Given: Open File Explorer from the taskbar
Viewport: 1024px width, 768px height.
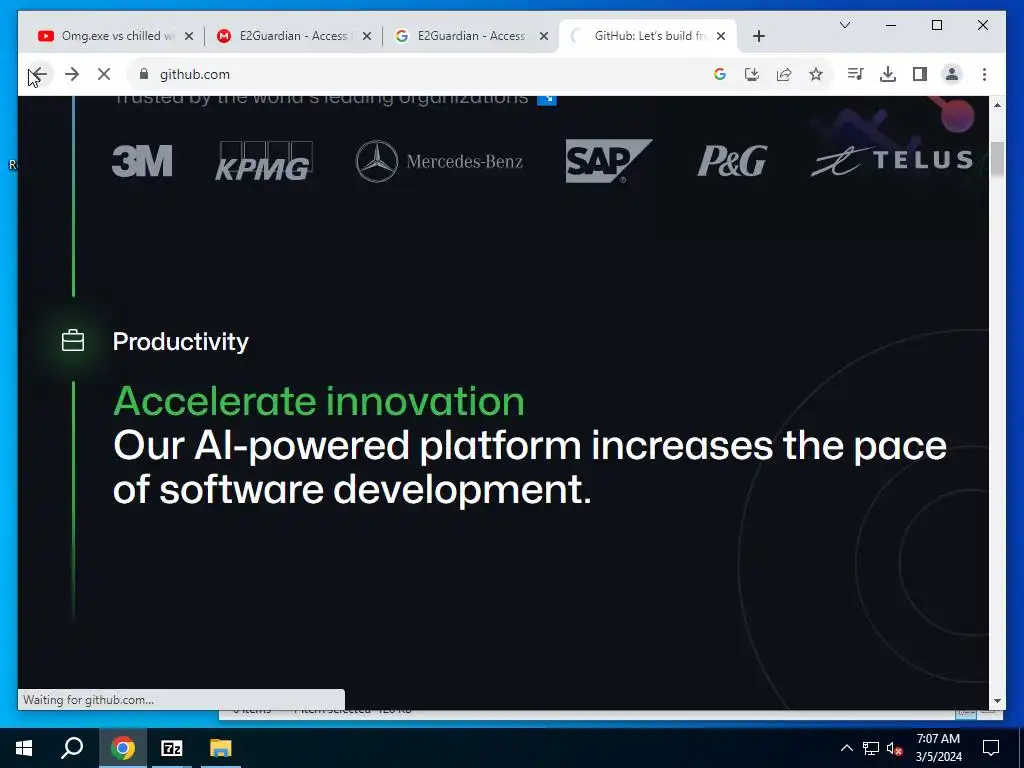Looking at the screenshot, I should (x=221, y=748).
